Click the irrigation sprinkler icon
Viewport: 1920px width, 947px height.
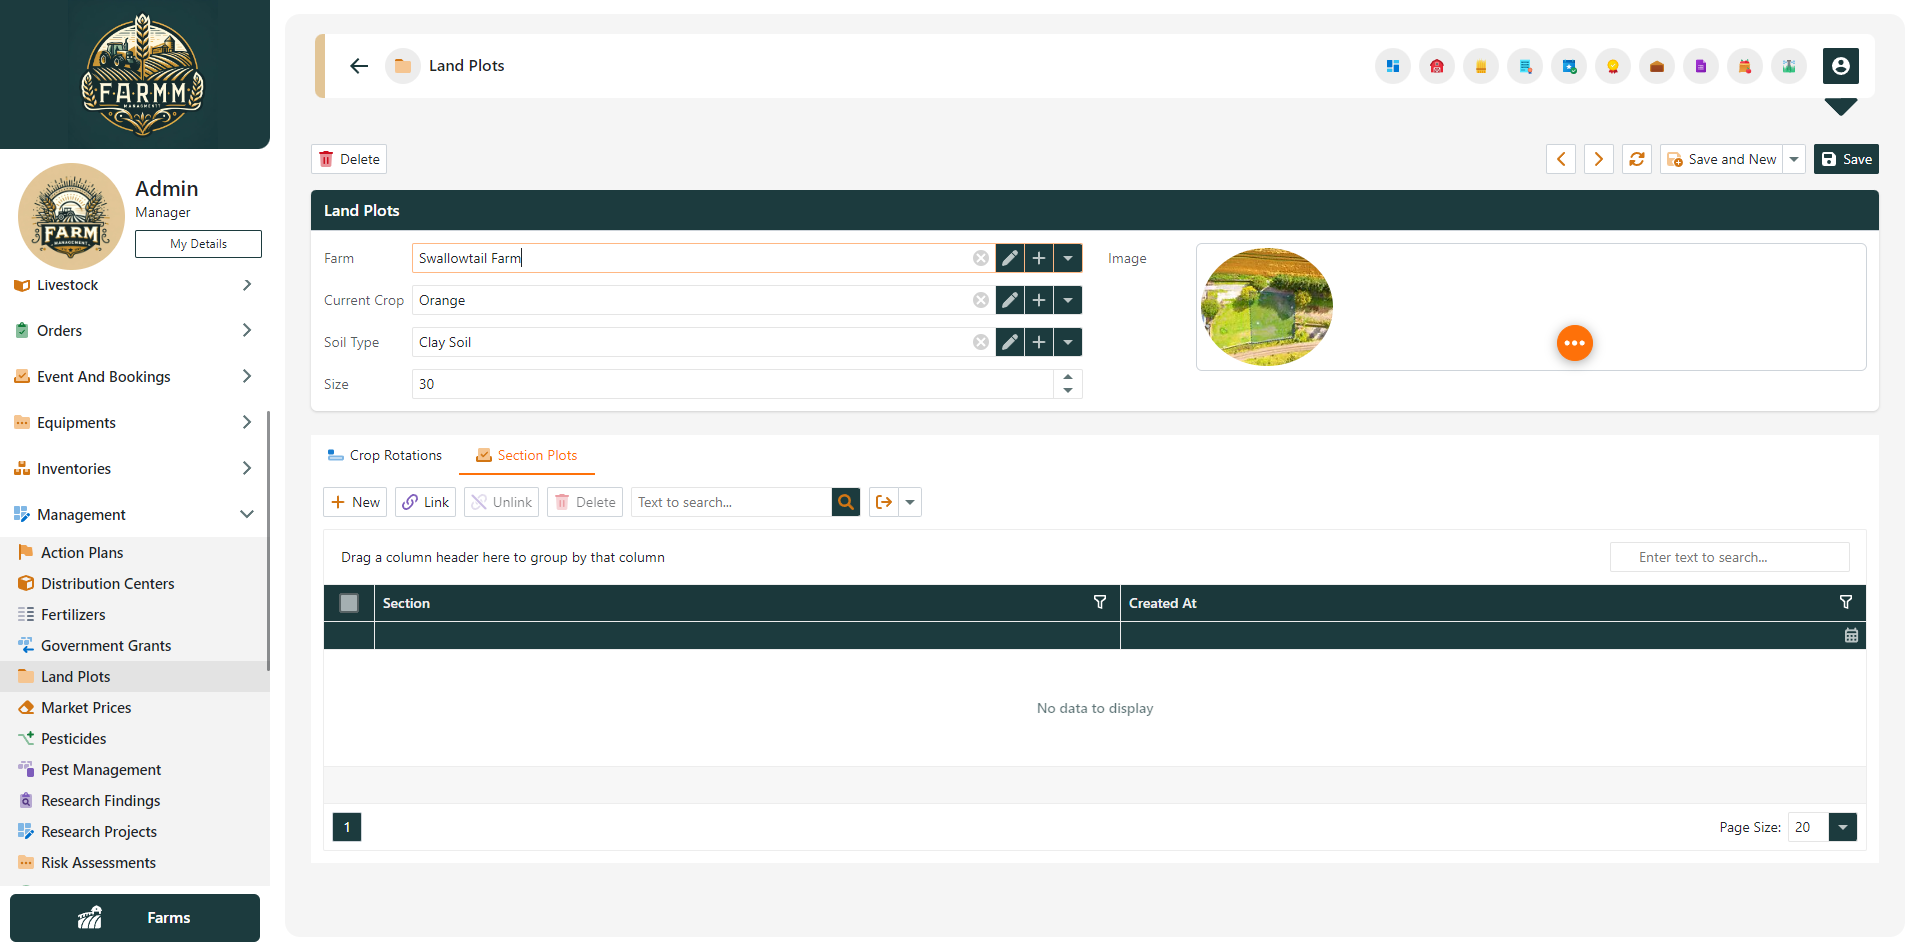point(1789,66)
